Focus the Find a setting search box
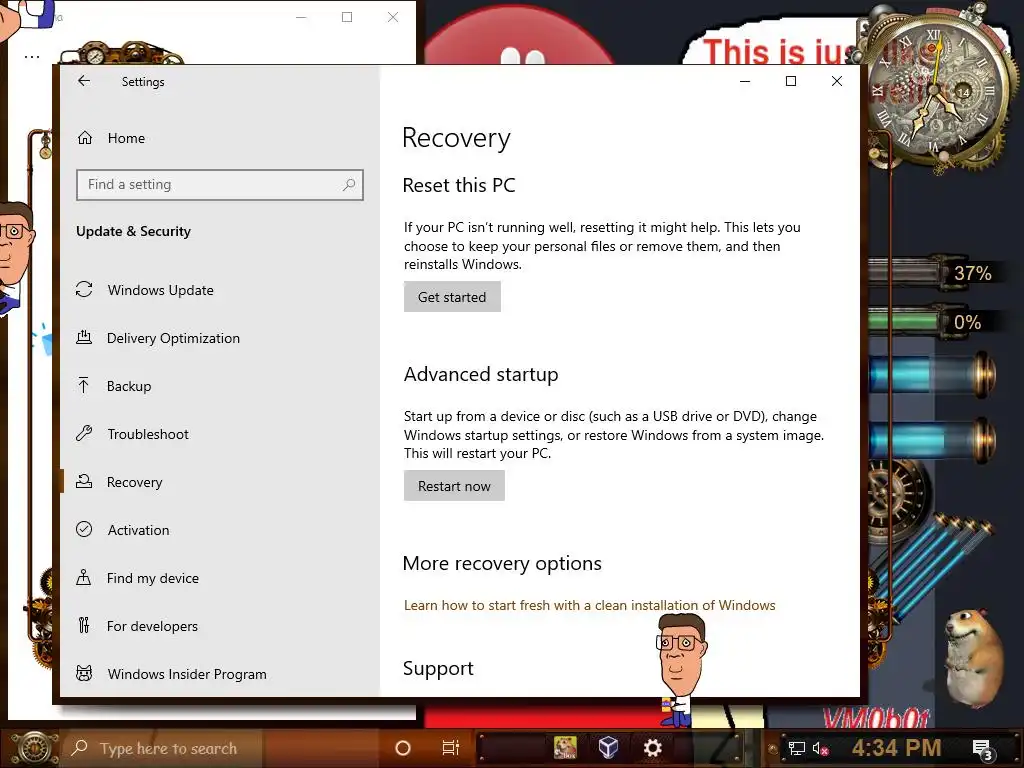This screenshot has width=1024, height=768. [x=219, y=185]
